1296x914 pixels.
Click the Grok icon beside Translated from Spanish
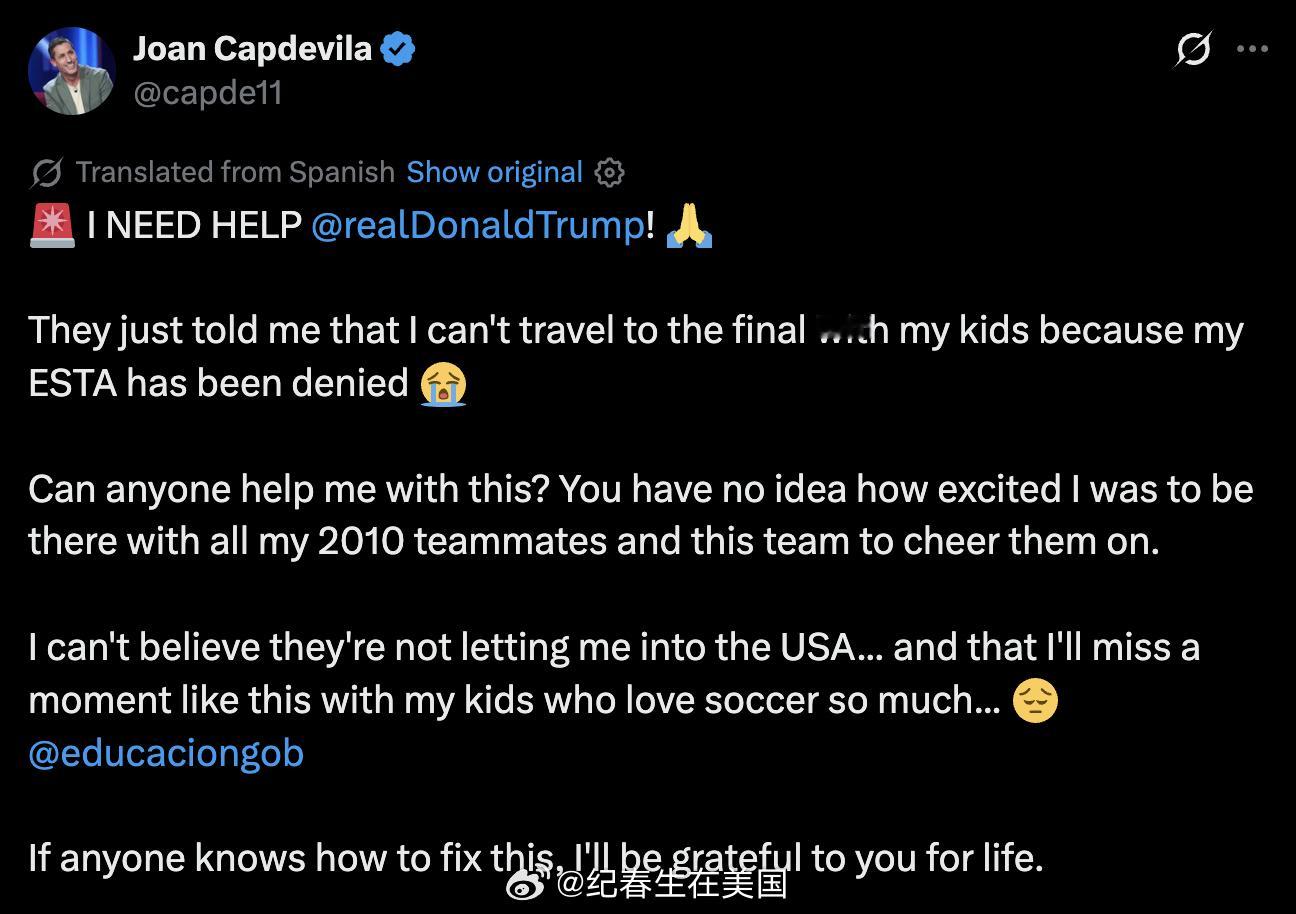click(46, 172)
